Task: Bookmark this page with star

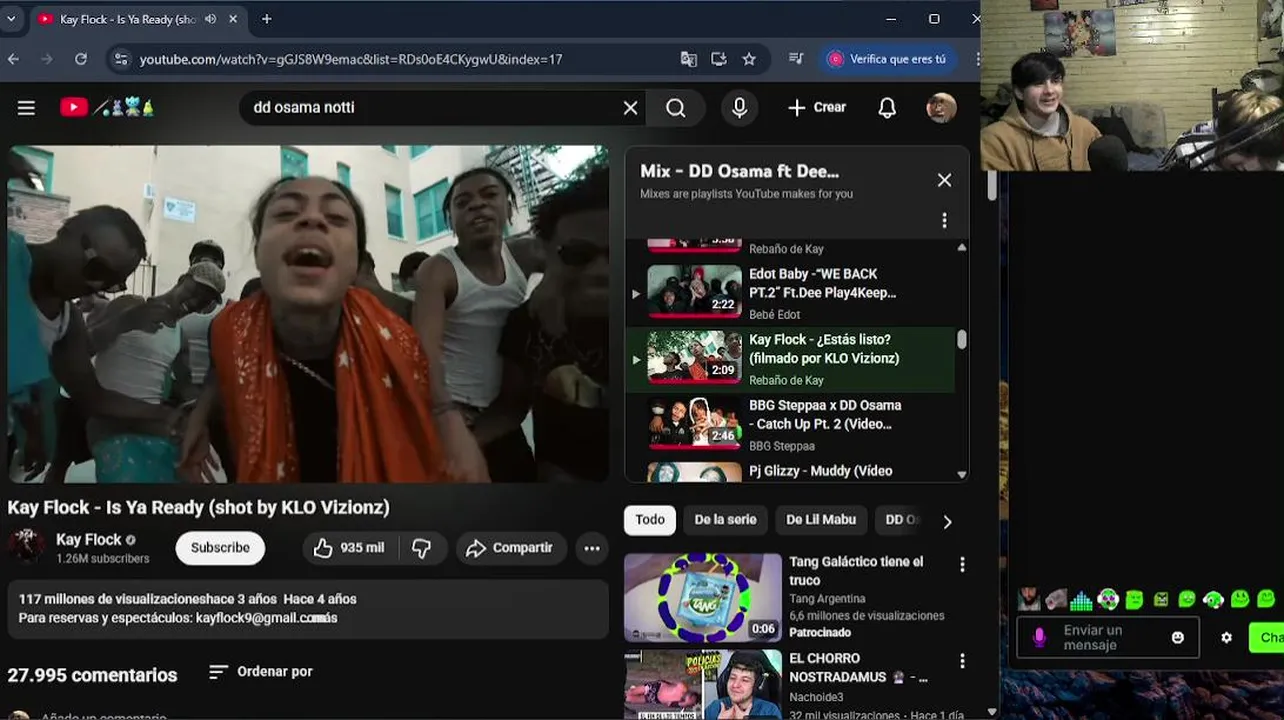Action: pyautogui.click(x=749, y=59)
